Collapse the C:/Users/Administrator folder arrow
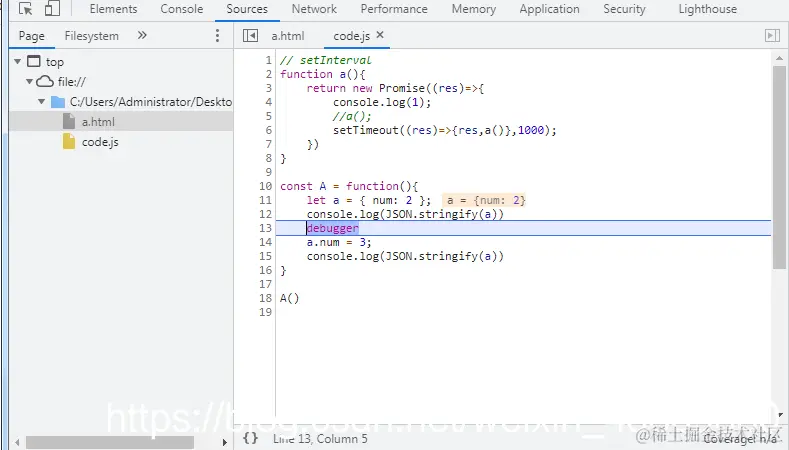 point(42,102)
